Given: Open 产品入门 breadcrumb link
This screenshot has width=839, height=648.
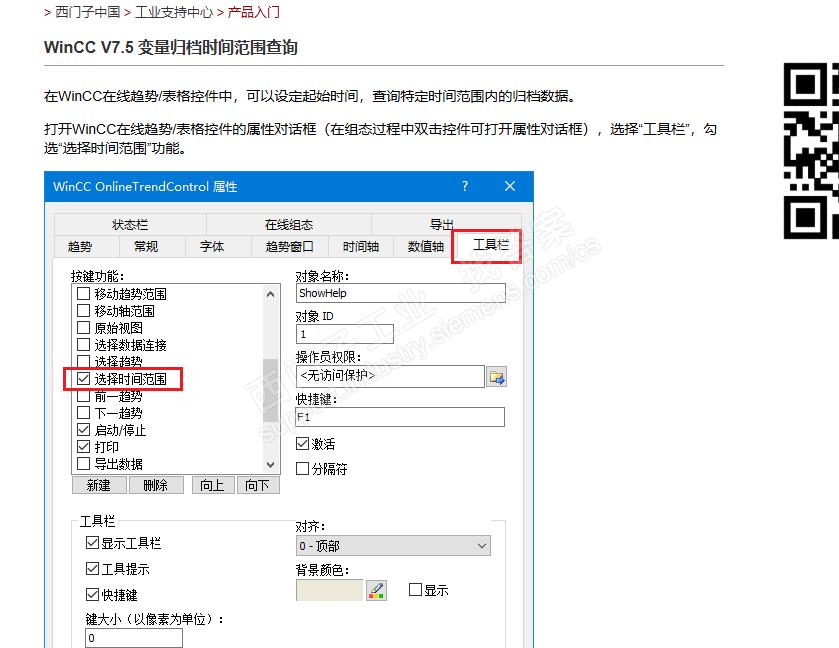Looking at the screenshot, I should pyautogui.click(x=254, y=12).
